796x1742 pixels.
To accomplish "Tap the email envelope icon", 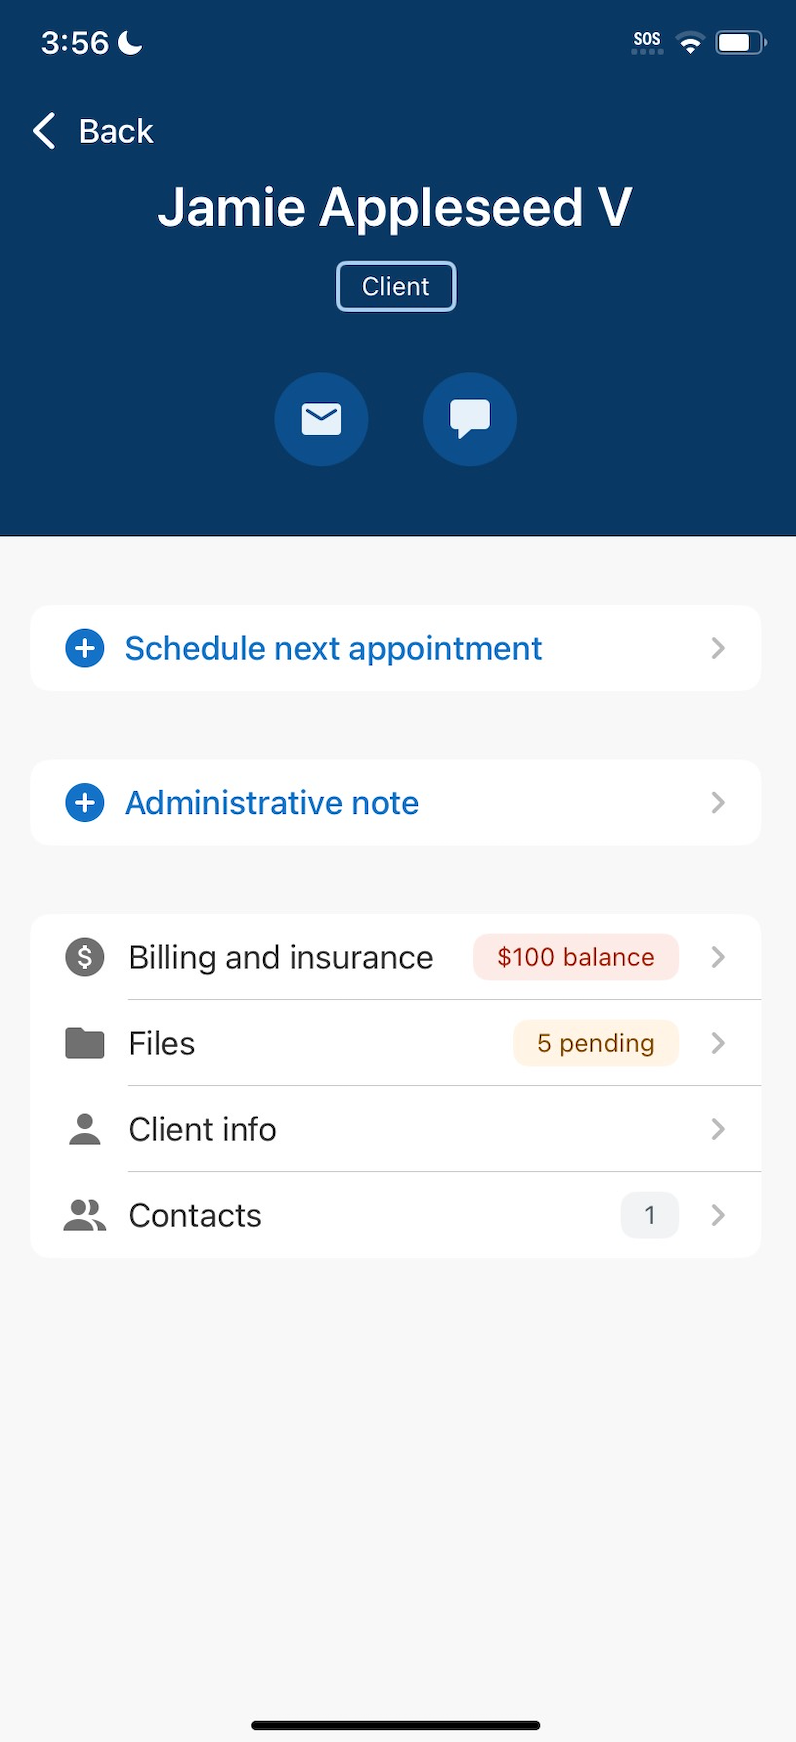I will pyautogui.click(x=321, y=419).
